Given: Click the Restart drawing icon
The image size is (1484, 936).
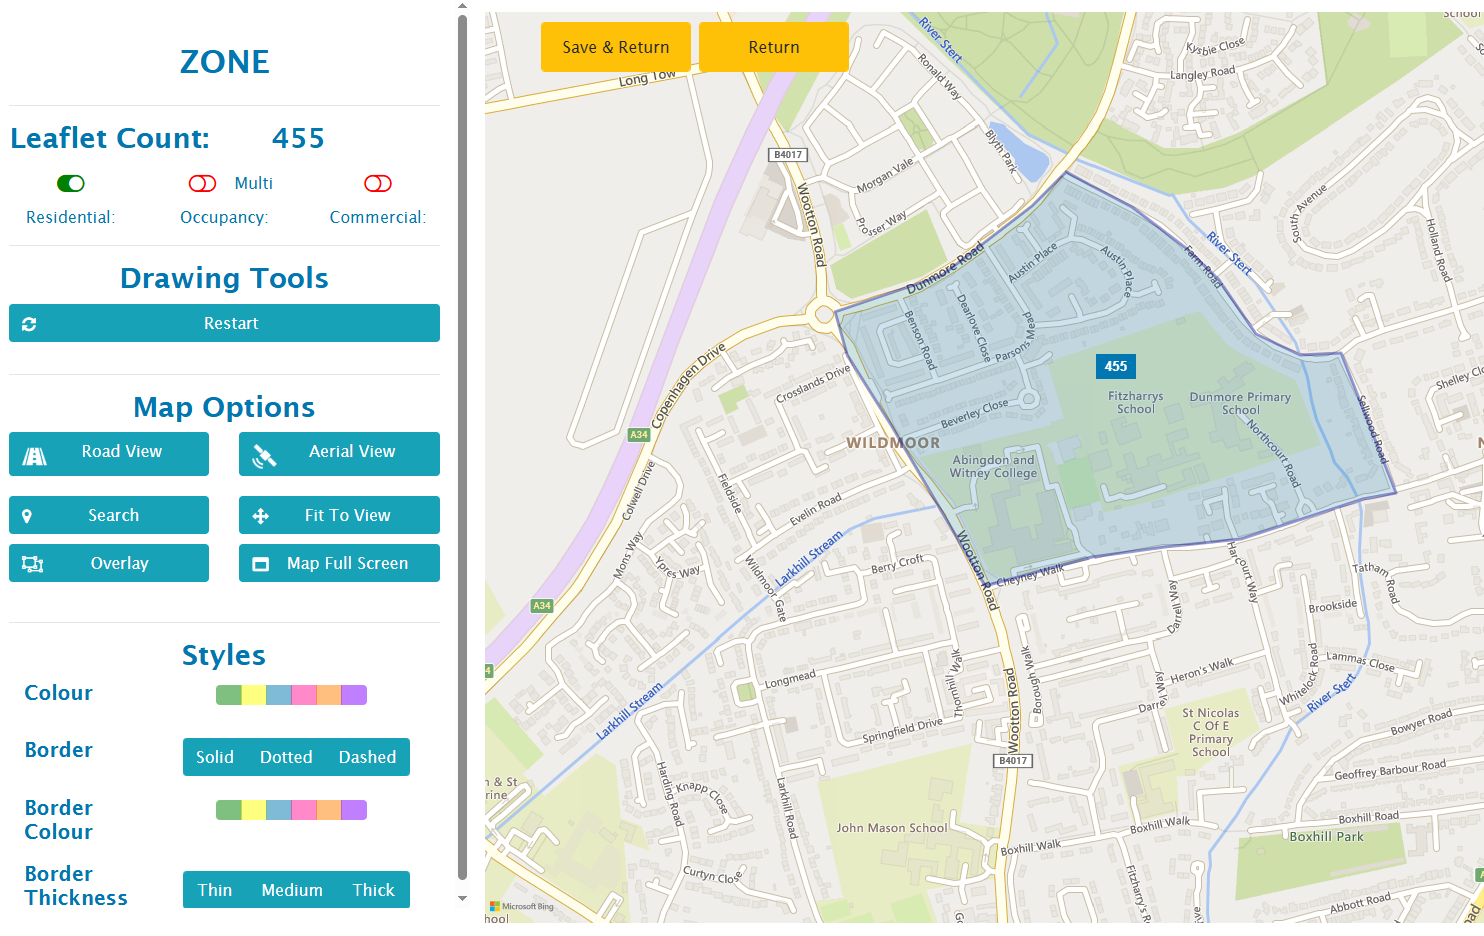Looking at the screenshot, I should point(29,323).
